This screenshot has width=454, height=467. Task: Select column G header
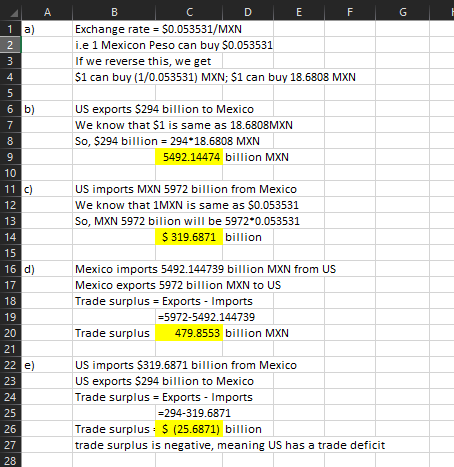click(x=403, y=12)
